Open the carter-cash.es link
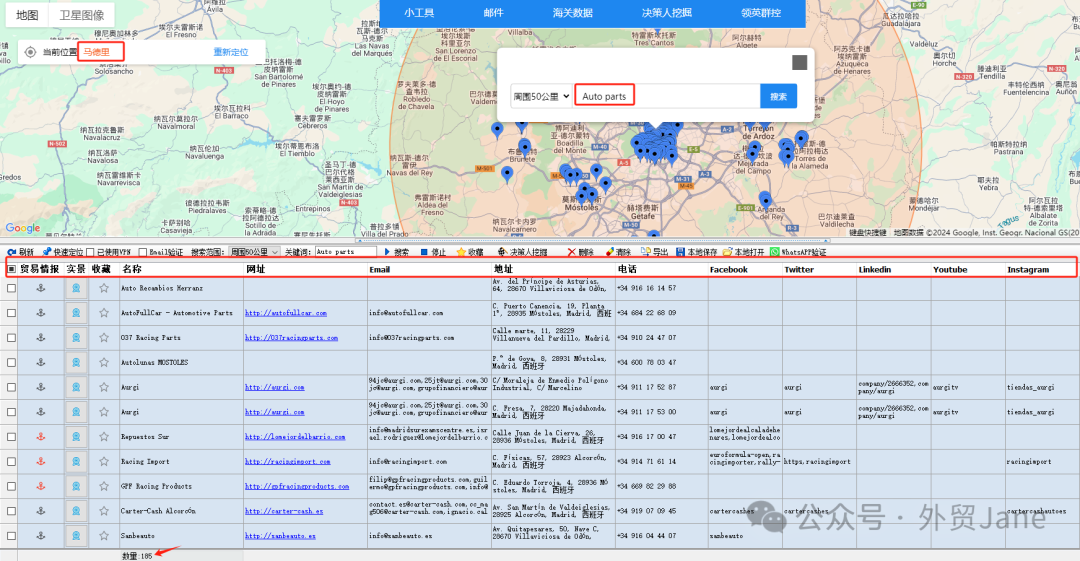The image size is (1080, 561). 284,511
